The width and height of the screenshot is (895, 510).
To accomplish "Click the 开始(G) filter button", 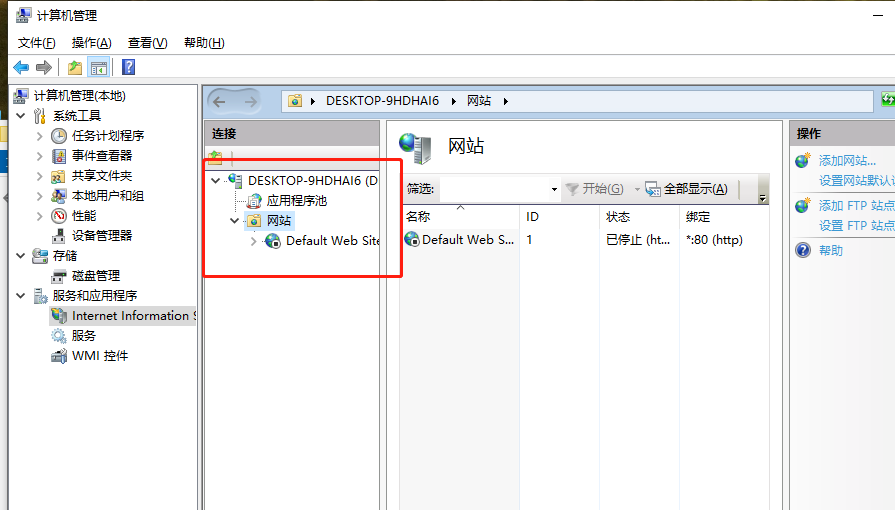I will pos(594,189).
